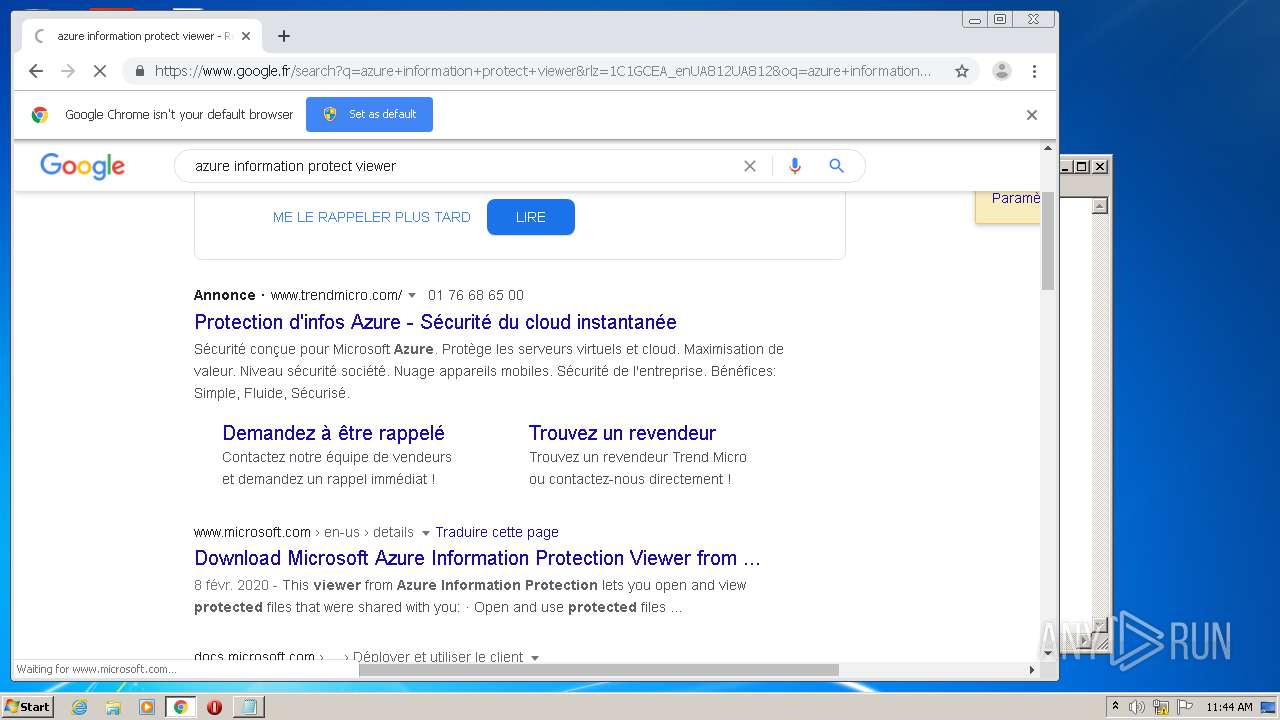Open the Windows Start menu
Image resolution: width=1280 pixels, height=720 pixels.
[x=27, y=707]
